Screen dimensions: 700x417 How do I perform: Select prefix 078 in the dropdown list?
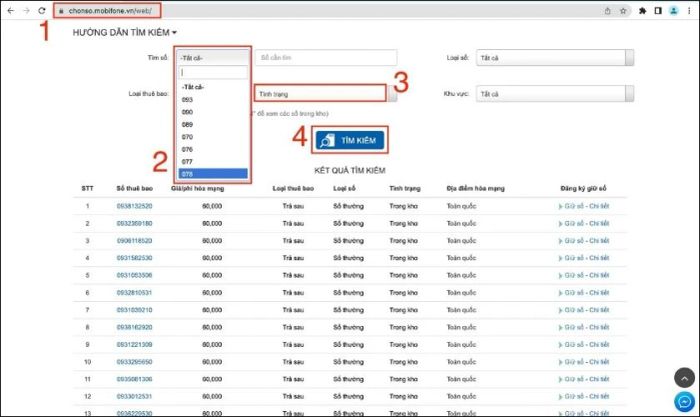point(213,174)
